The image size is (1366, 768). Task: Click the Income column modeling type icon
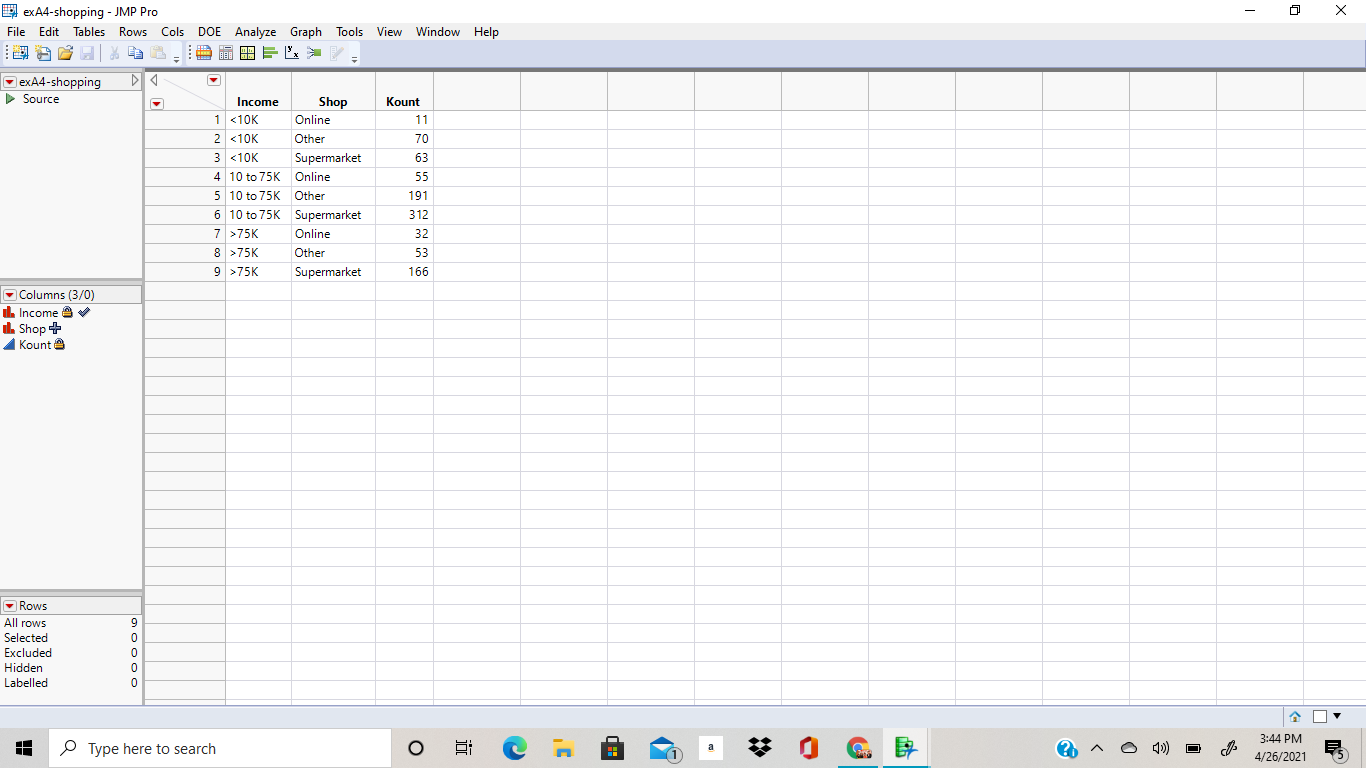10,313
